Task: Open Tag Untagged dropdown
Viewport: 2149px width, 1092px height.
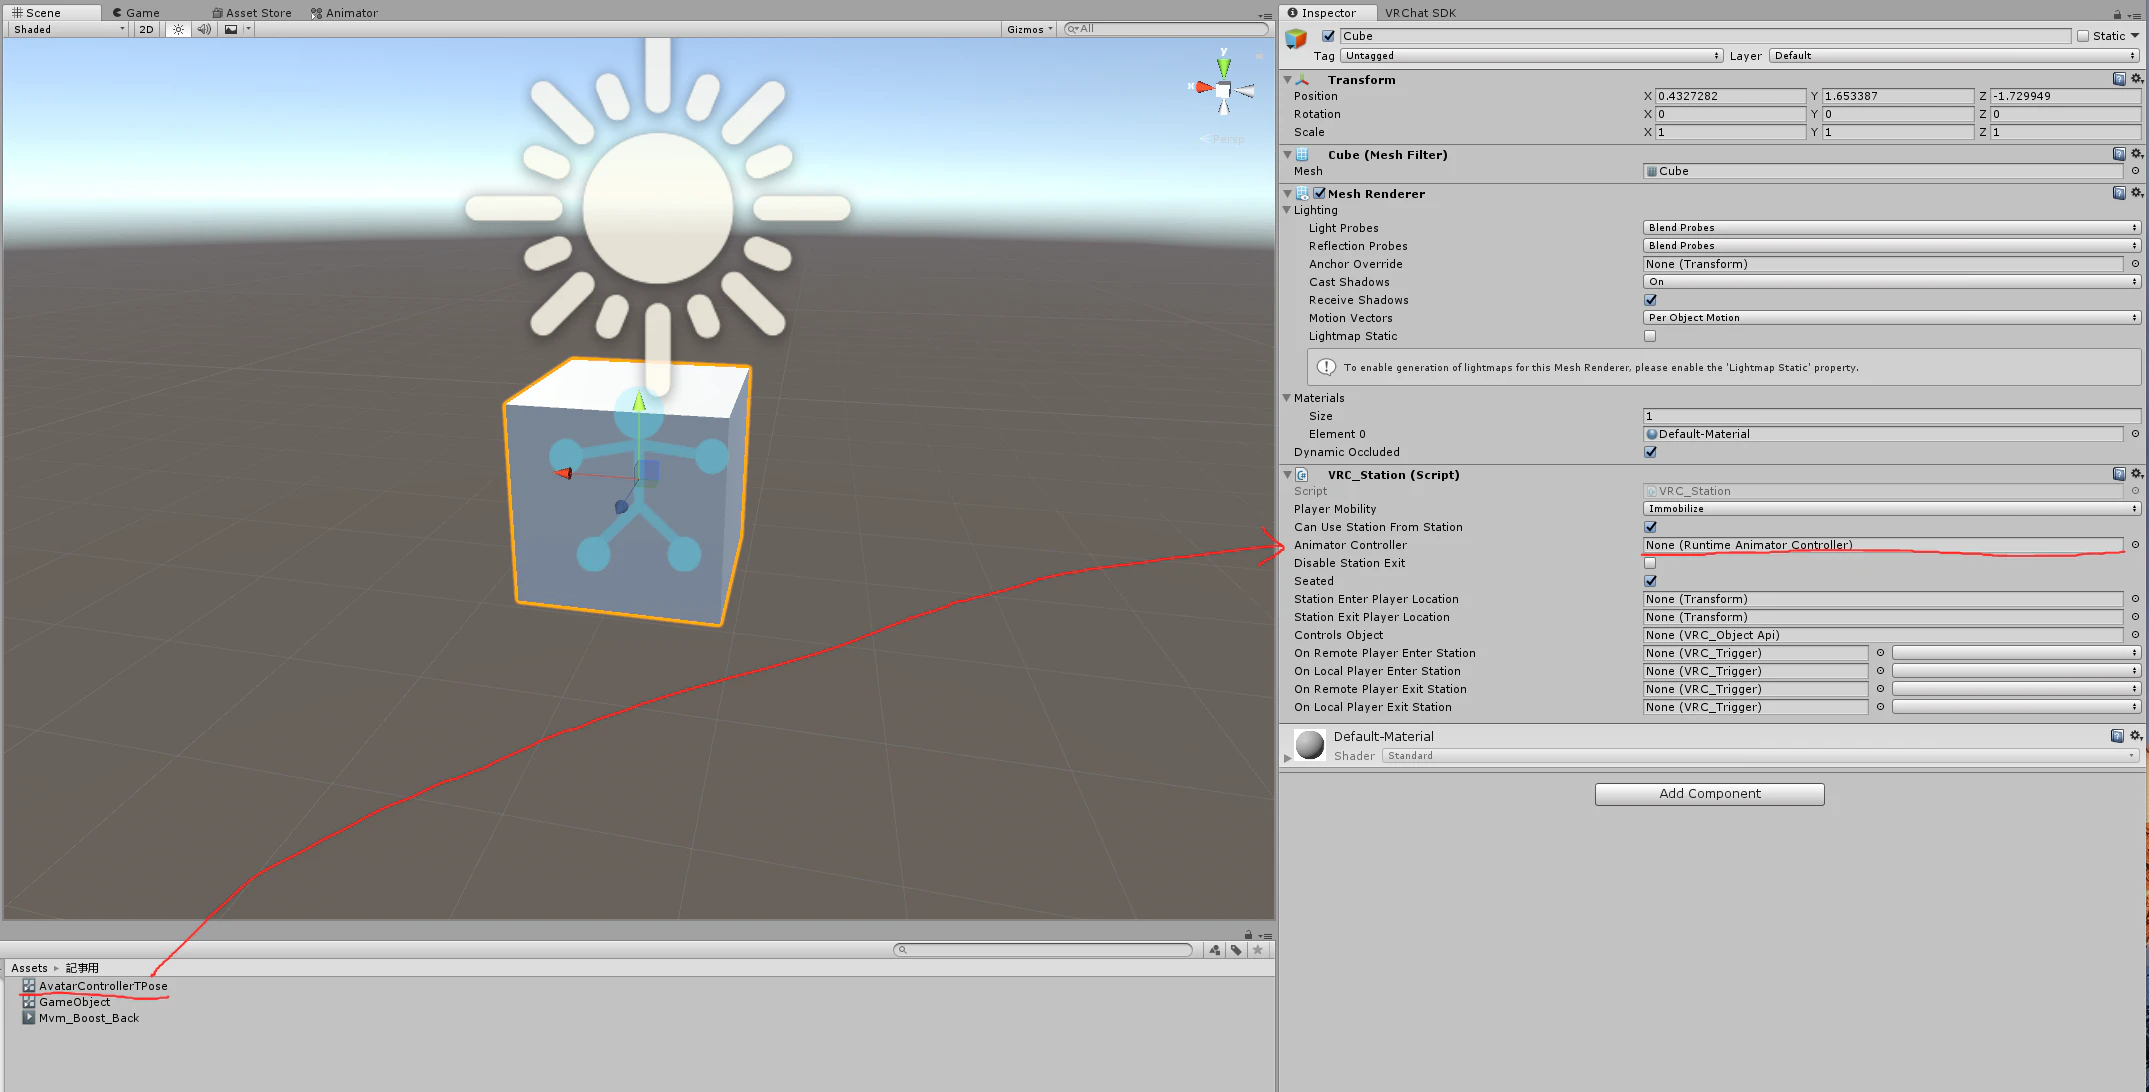Action: 1532,56
